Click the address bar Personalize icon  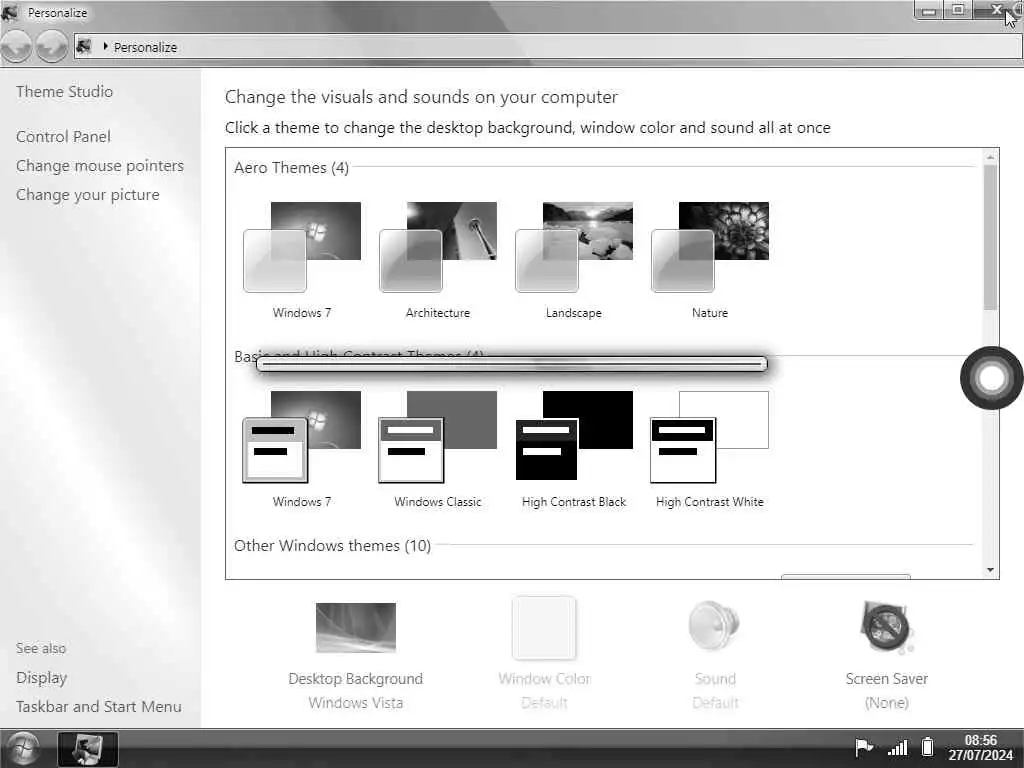[x=84, y=46]
